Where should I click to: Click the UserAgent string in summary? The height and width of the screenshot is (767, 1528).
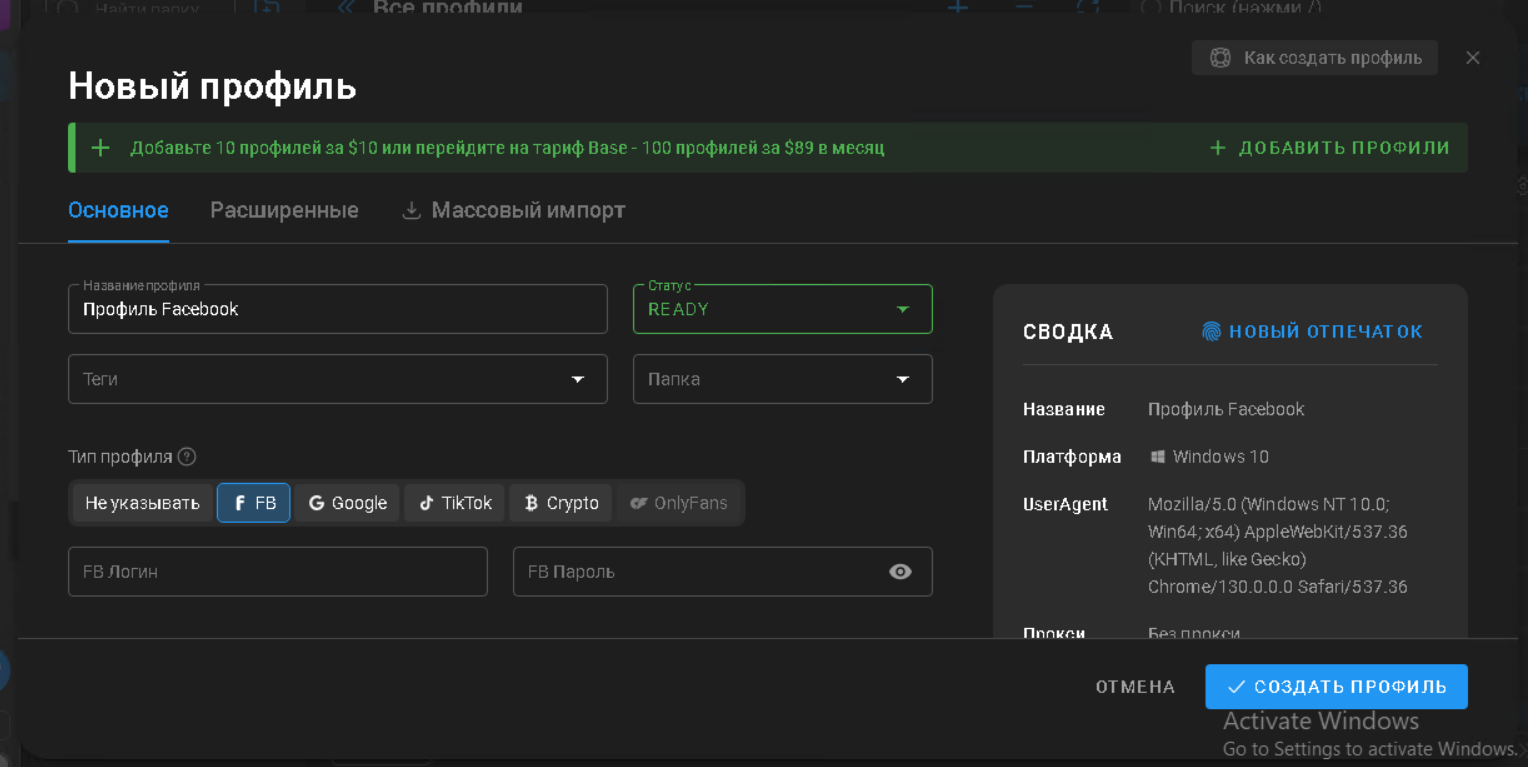click(1278, 545)
